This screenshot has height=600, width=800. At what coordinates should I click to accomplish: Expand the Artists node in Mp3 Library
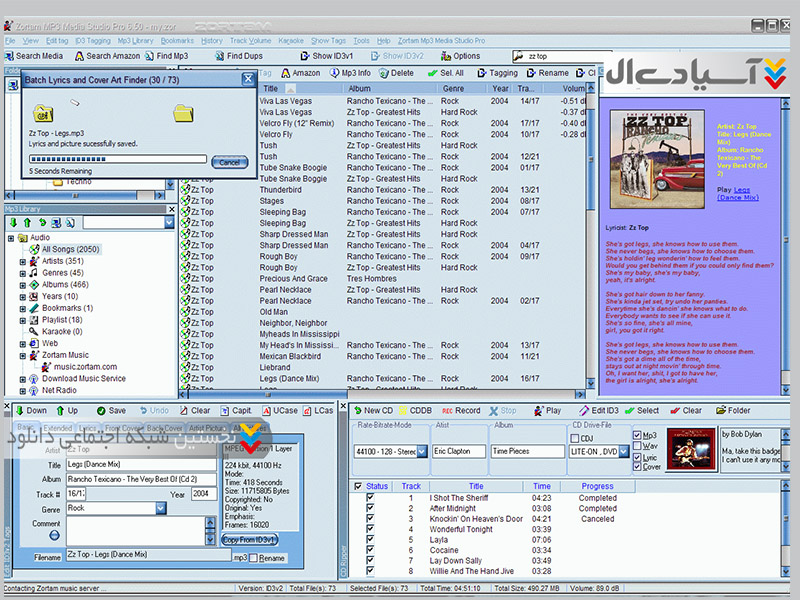click(22, 261)
